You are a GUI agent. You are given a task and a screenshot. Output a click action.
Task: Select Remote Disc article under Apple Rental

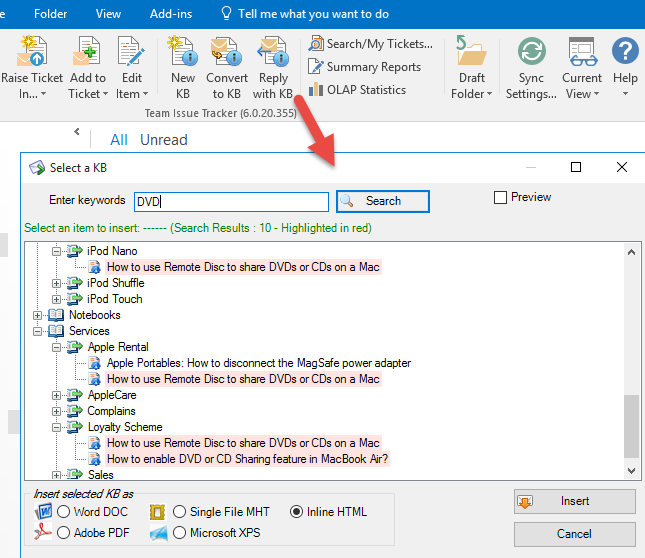pos(243,379)
